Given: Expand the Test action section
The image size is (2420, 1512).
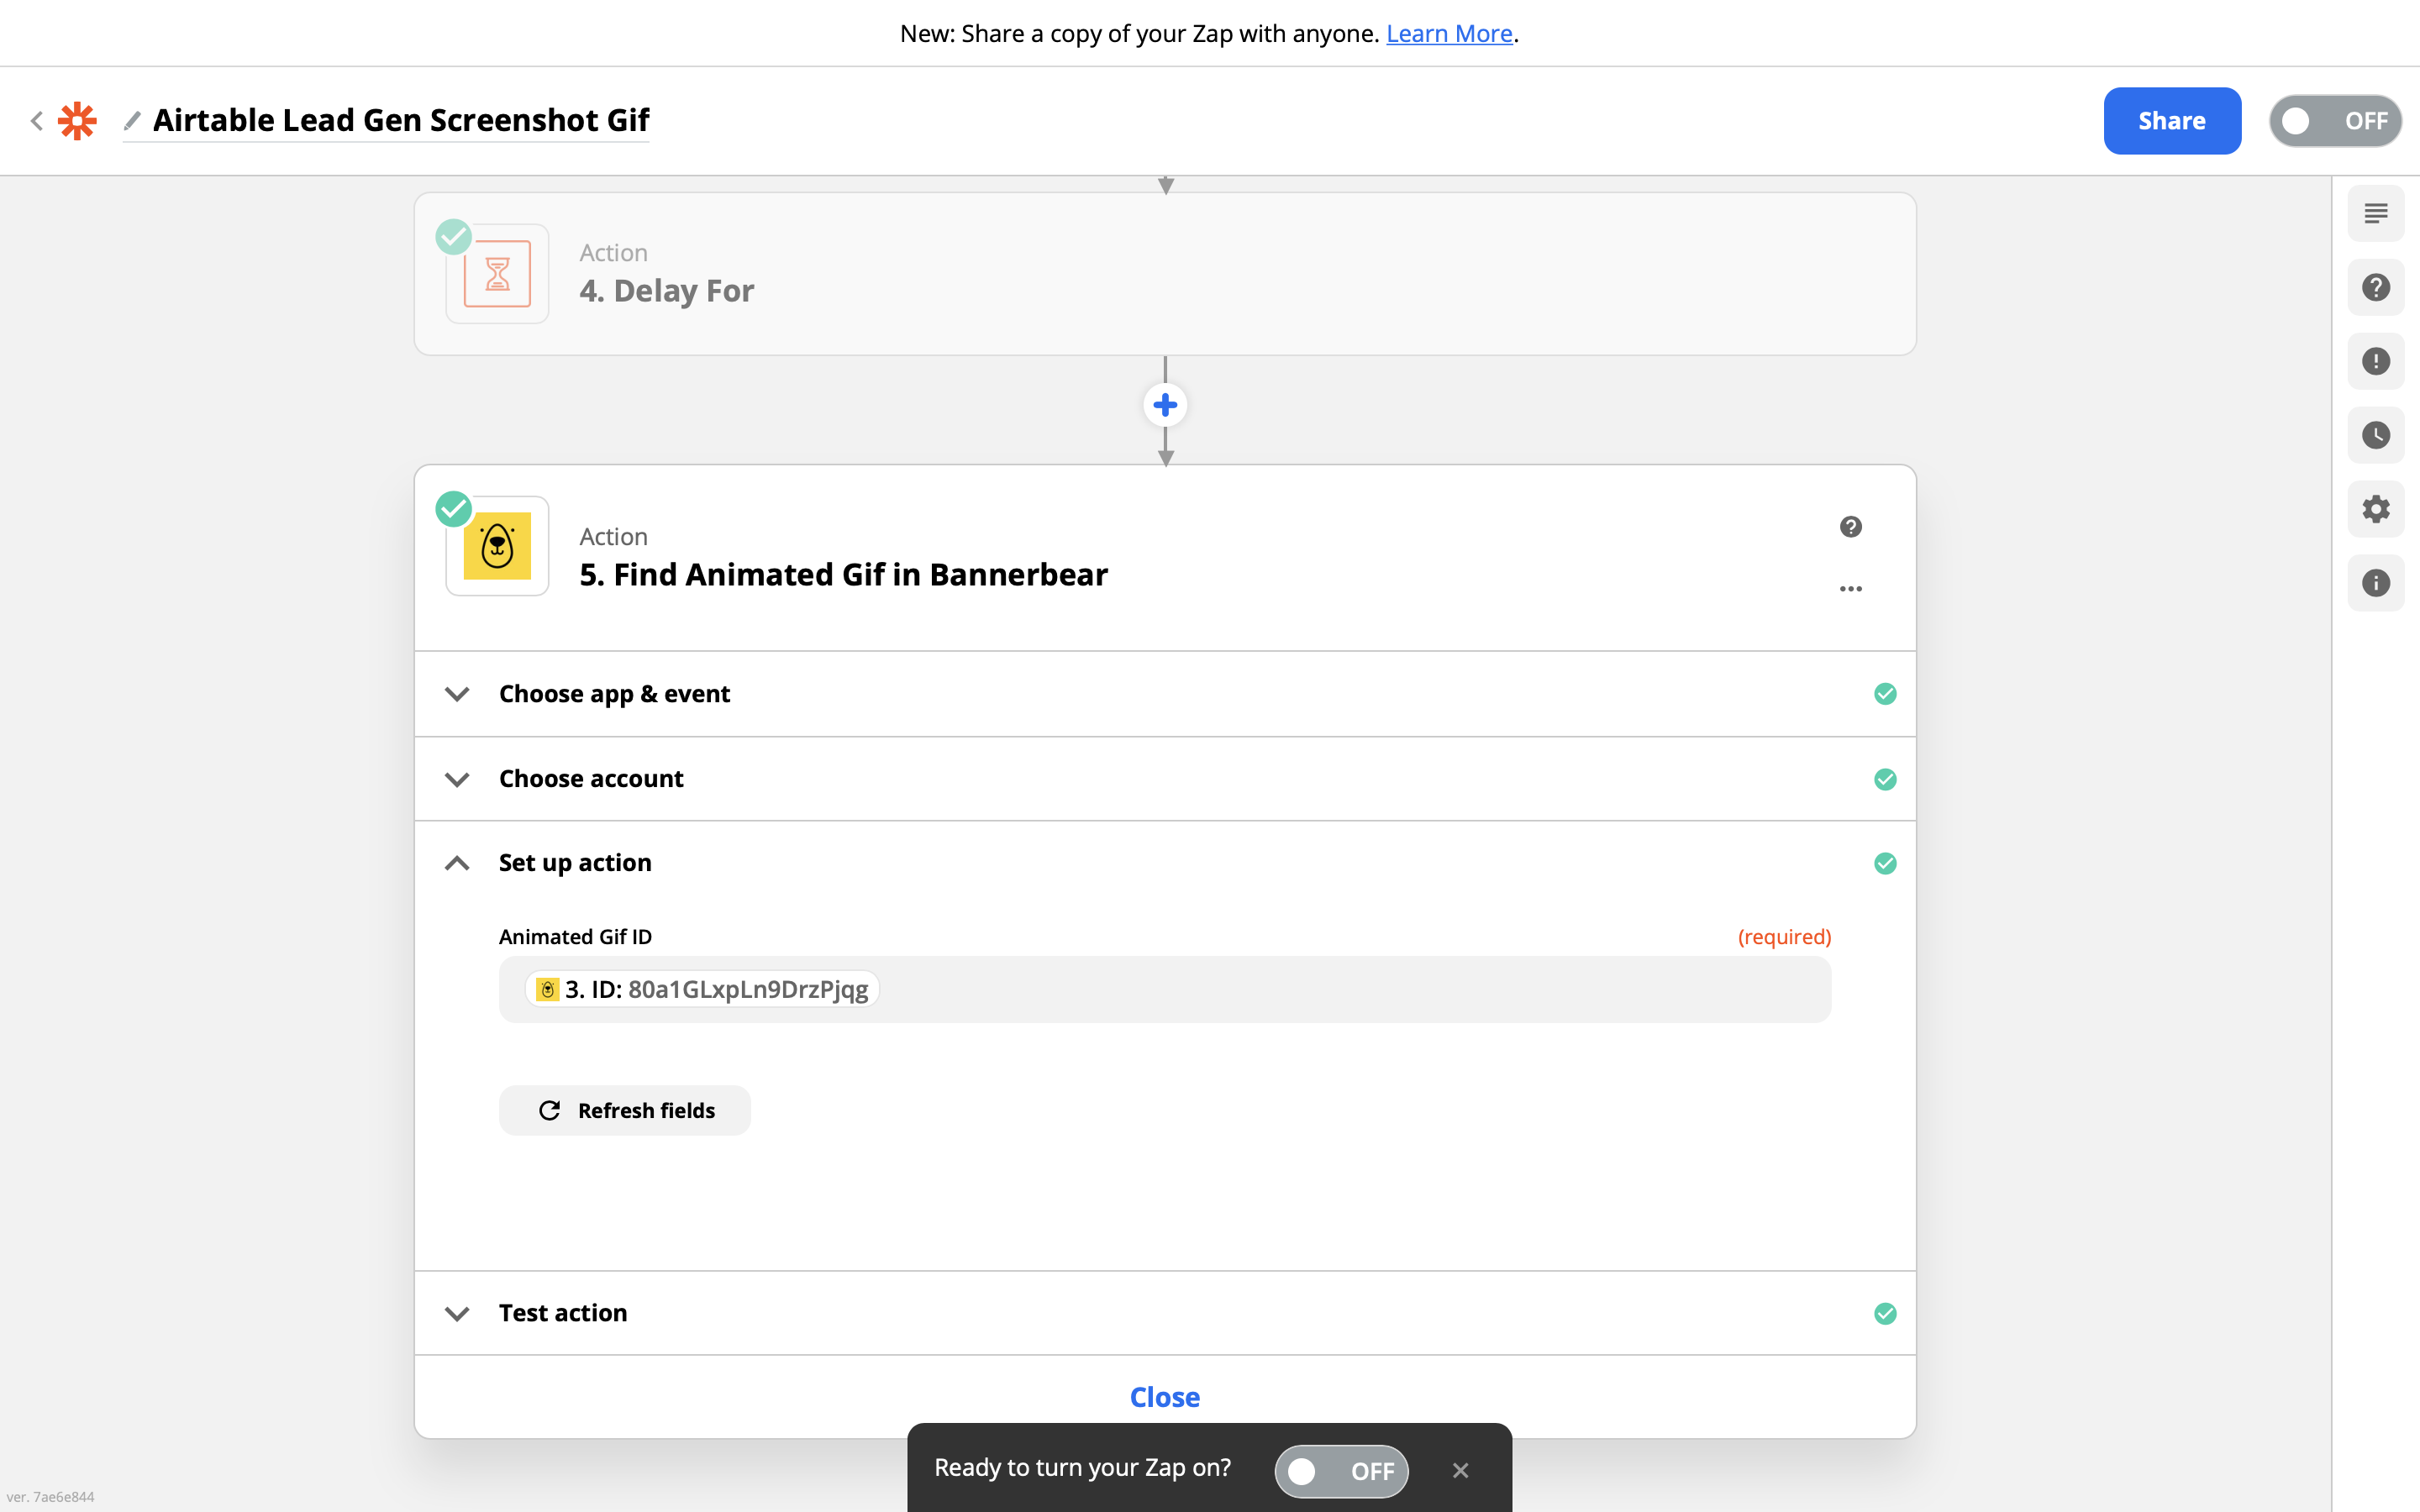Looking at the screenshot, I should tap(562, 1313).
